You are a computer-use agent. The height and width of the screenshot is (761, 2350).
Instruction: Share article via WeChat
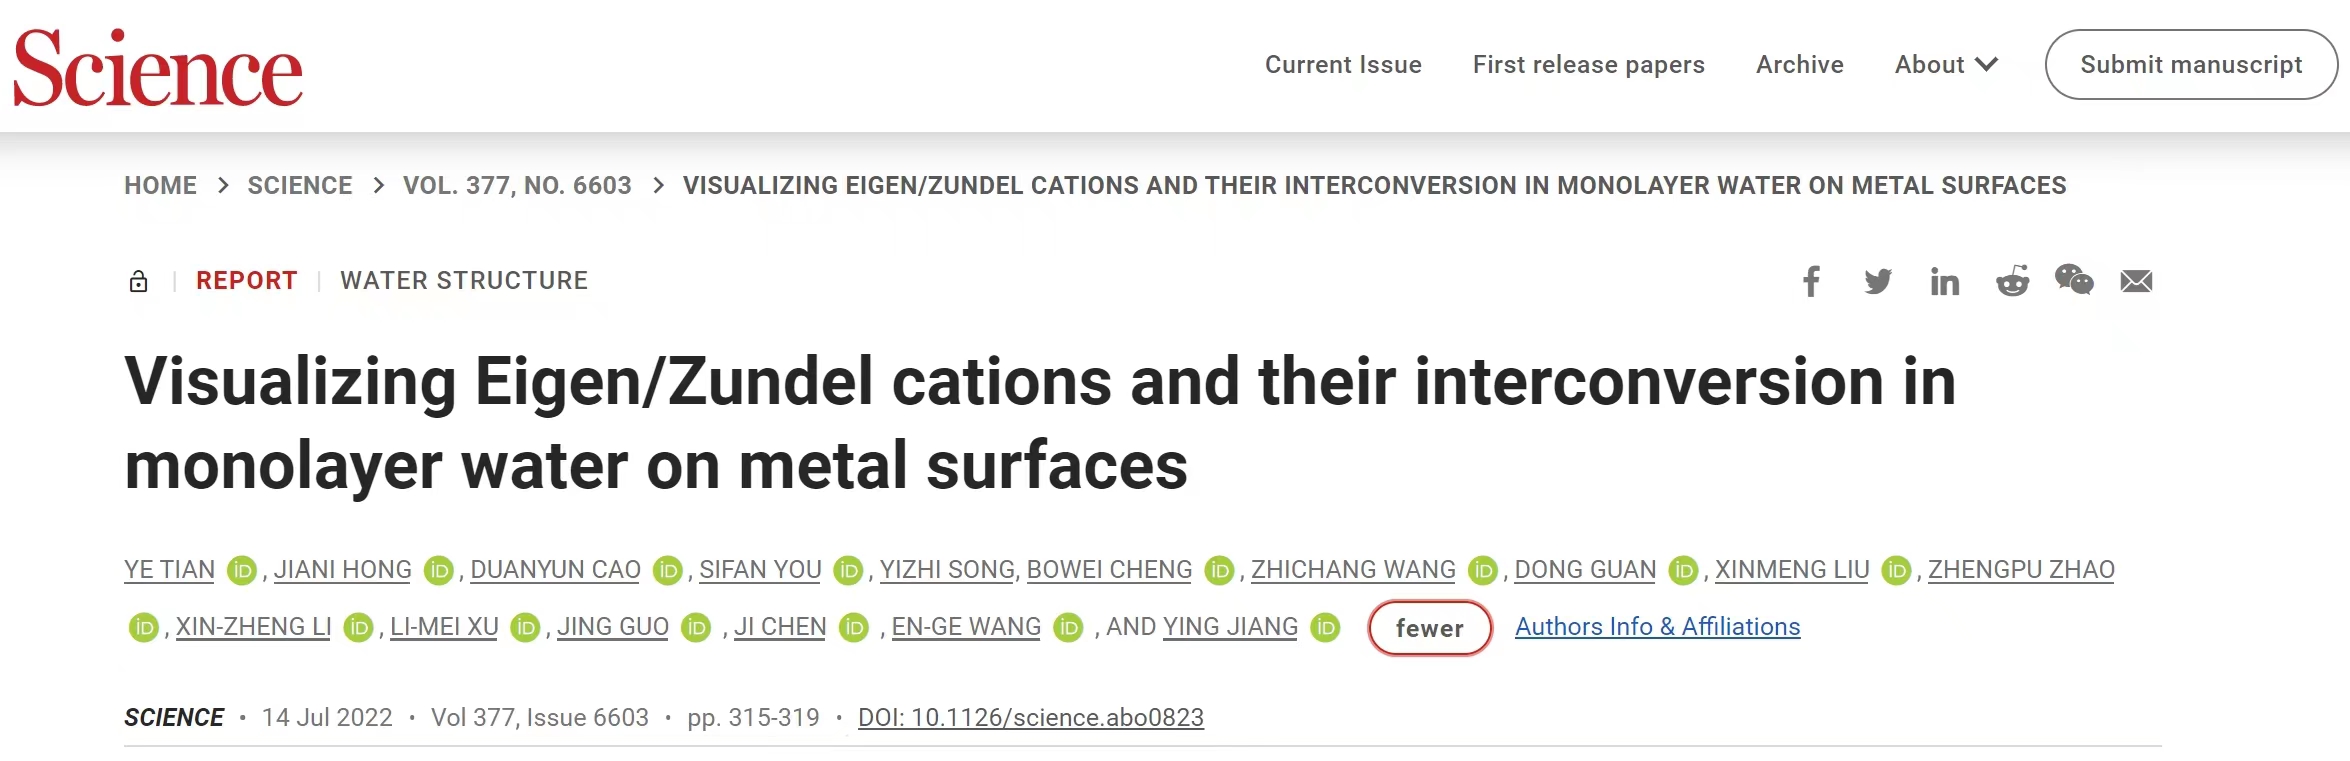point(2074,280)
